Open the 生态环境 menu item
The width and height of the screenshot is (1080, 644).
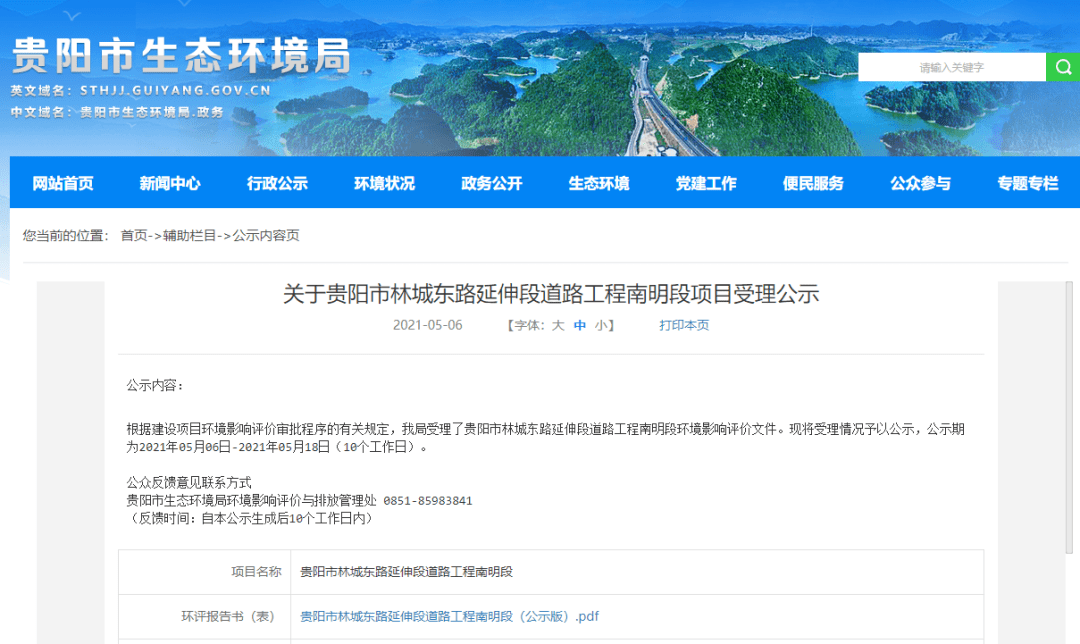[x=599, y=183]
